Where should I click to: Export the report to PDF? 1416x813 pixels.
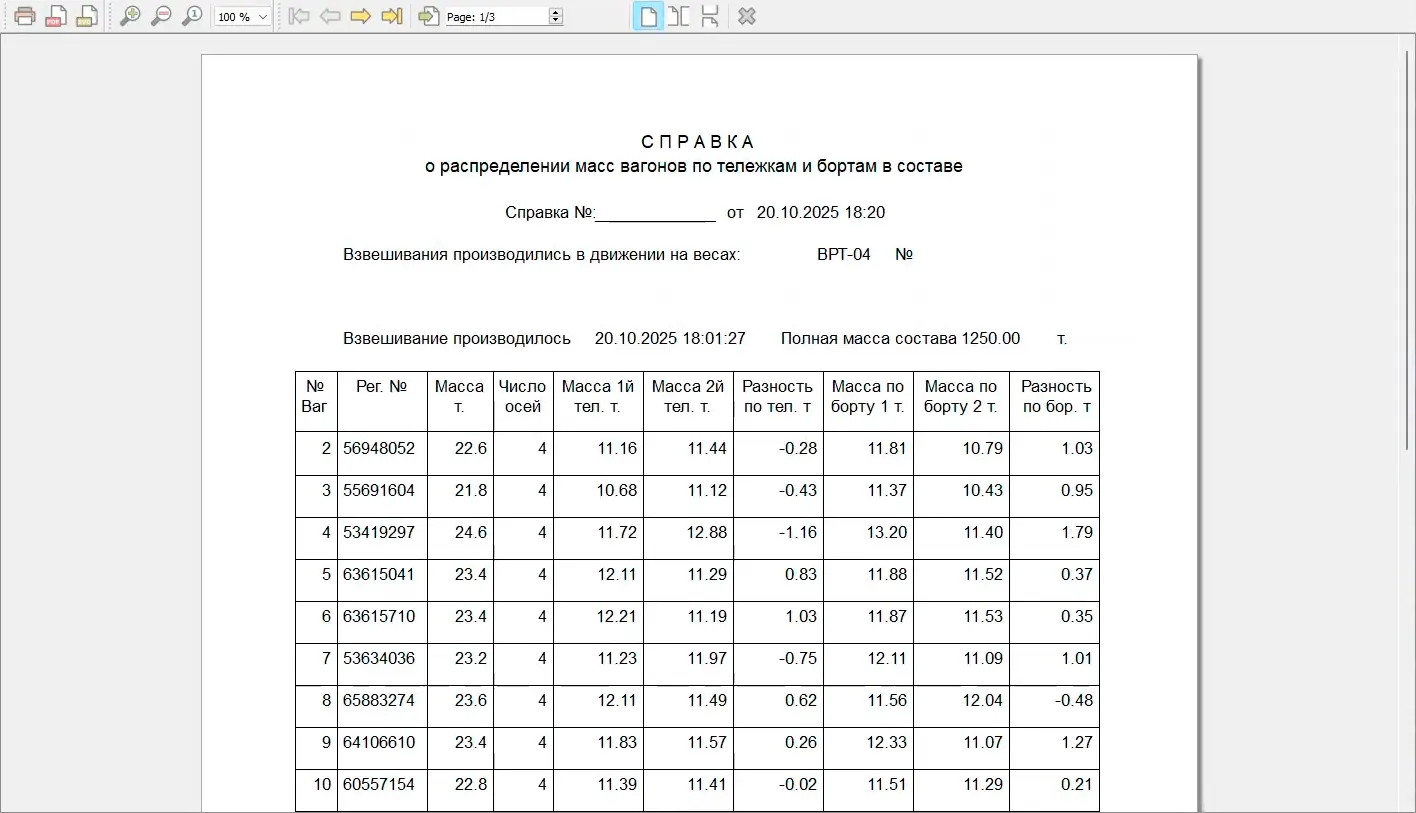point(54,15)
